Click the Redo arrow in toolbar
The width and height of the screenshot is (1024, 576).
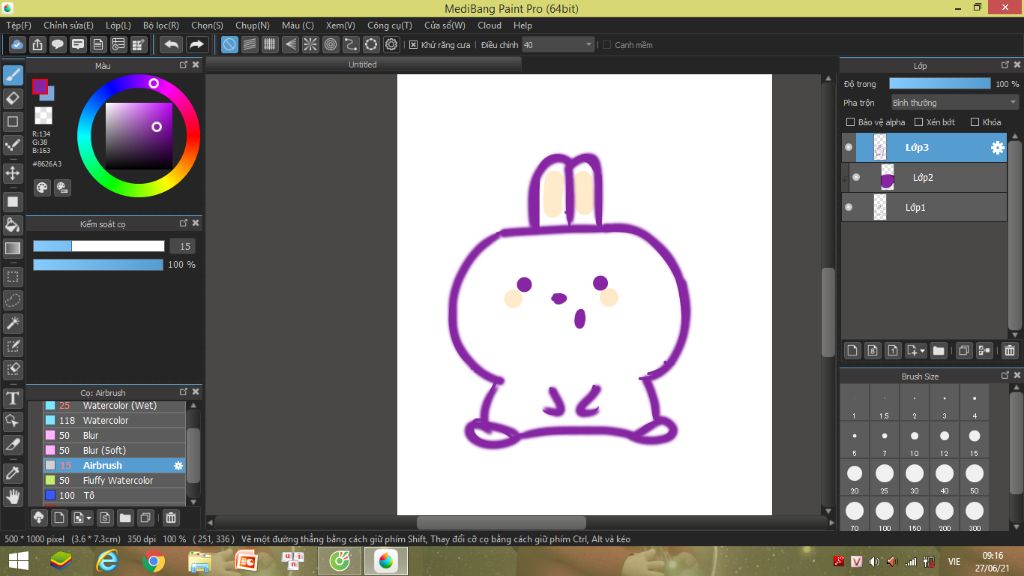pyautogui.click(x=196, y=44)
